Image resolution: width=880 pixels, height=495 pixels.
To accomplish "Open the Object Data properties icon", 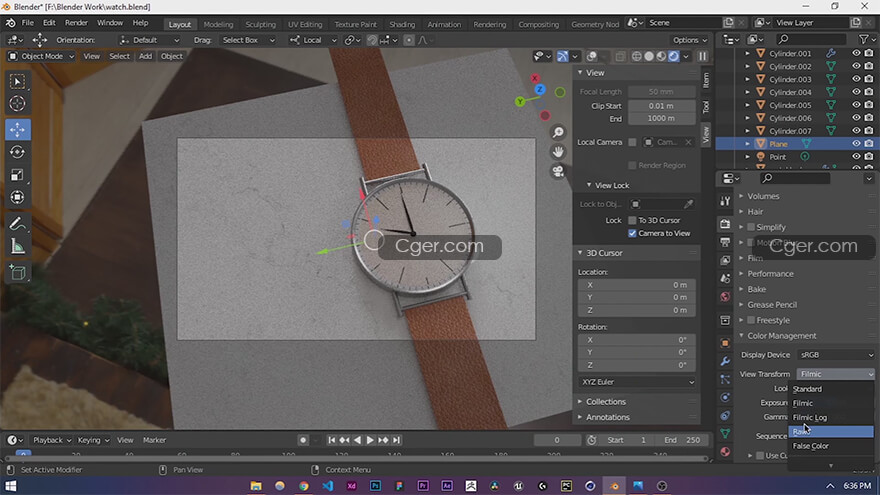I will [x=725, y=434].
